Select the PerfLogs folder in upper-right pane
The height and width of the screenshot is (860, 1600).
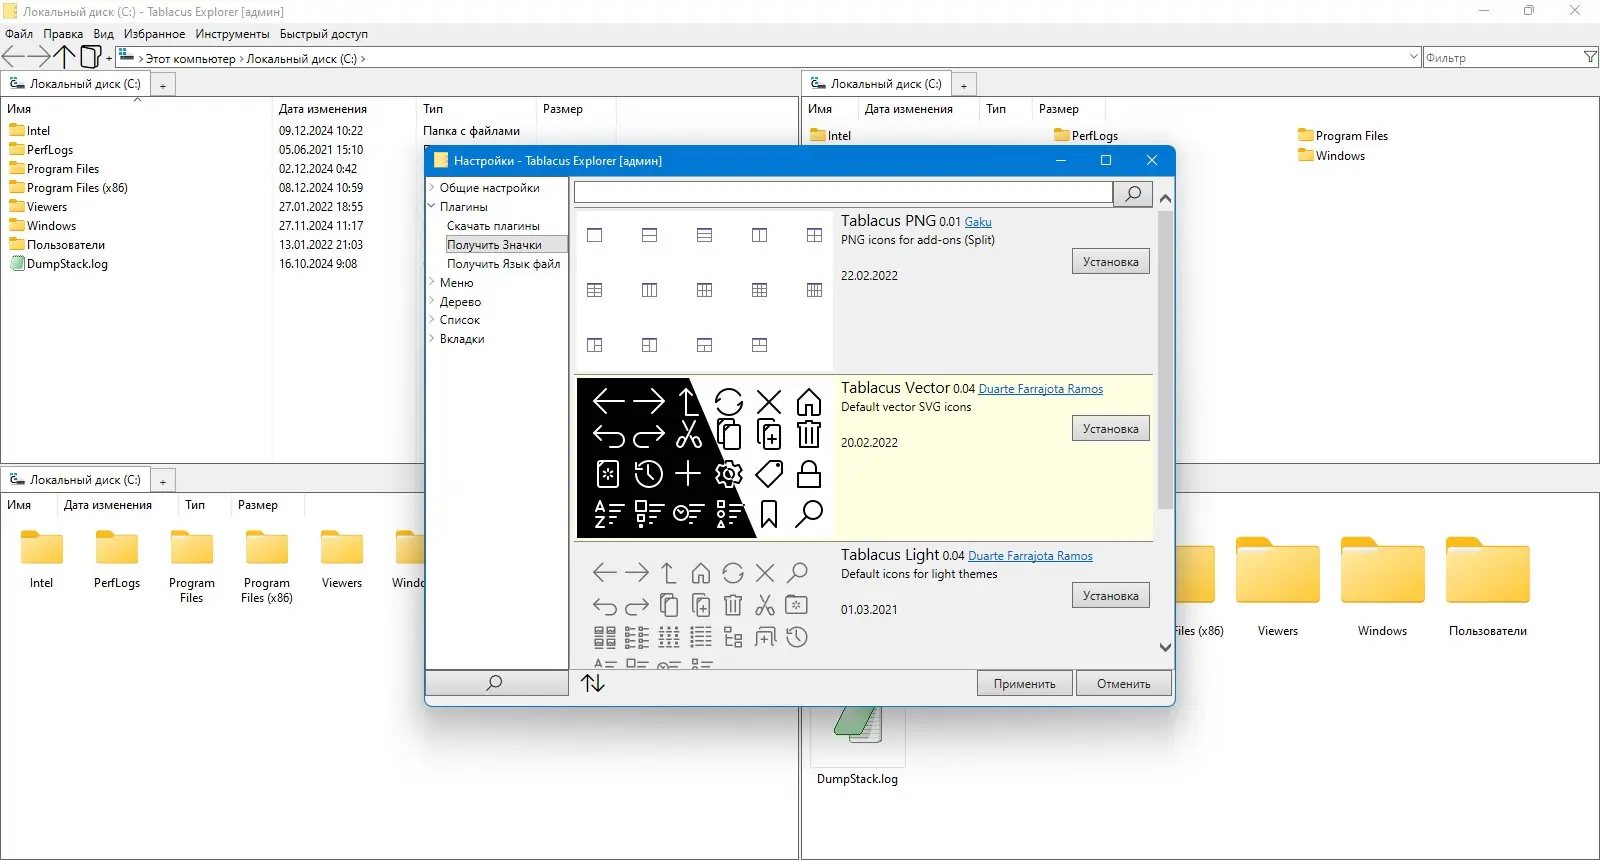[1086, 136]
